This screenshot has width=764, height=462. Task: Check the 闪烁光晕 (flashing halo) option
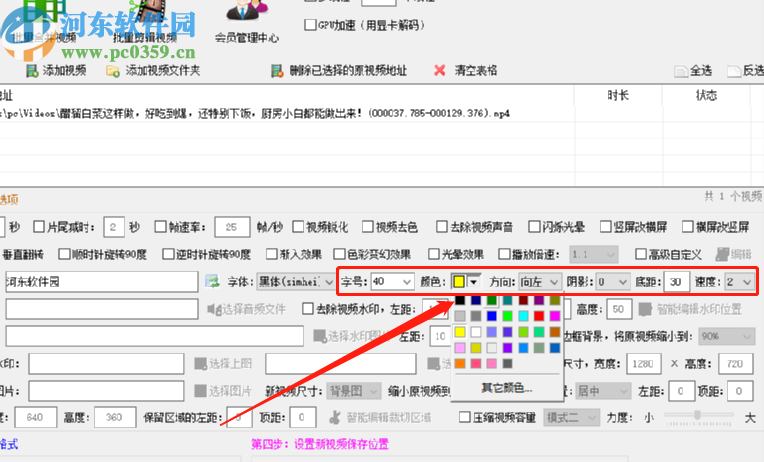(x=535, y=227)
